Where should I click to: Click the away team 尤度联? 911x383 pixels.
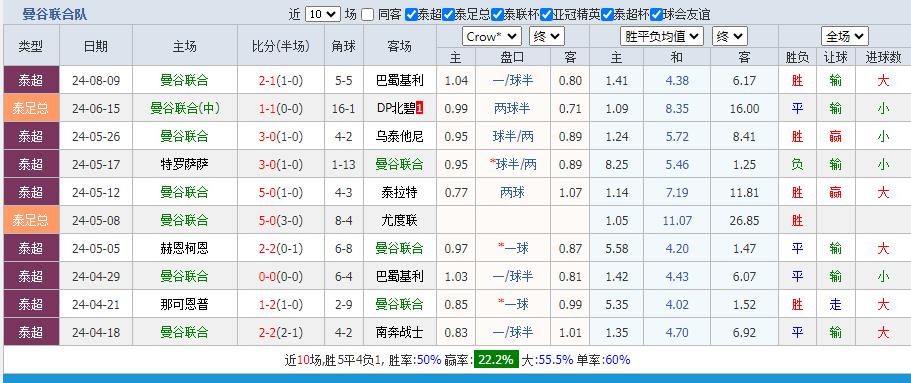(x=400, y=220)
